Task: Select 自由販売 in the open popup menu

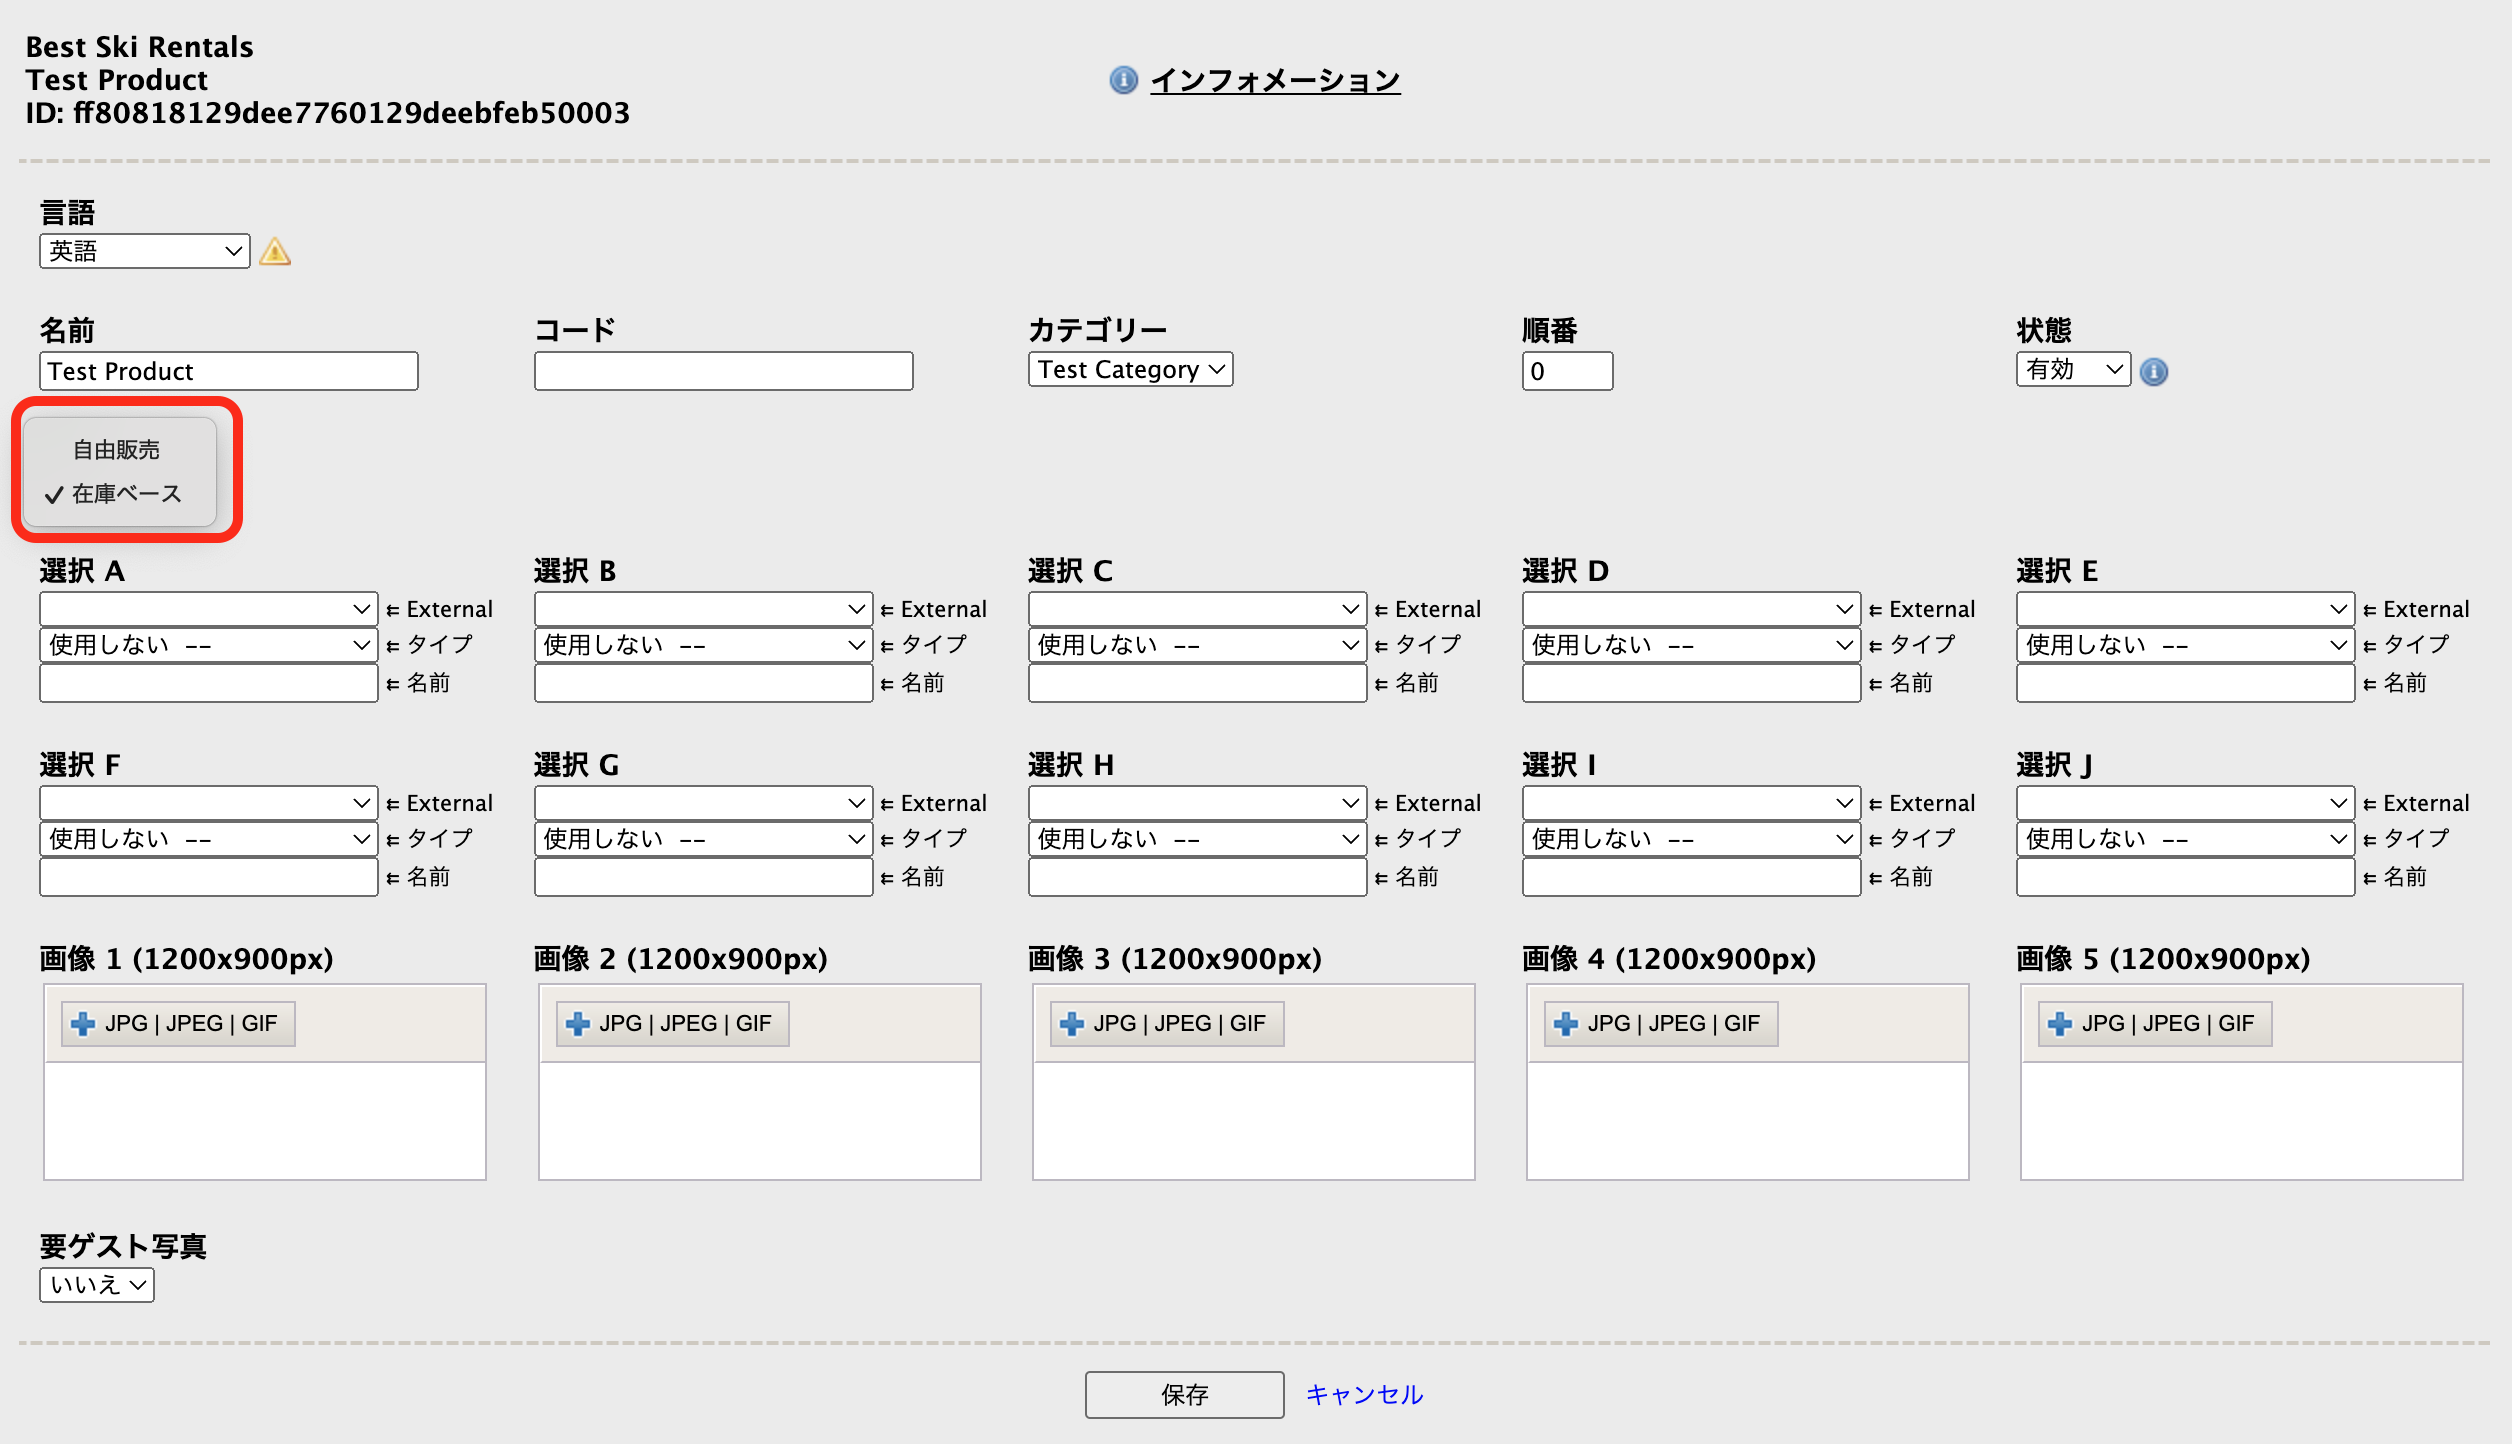Action: point(117,450)
